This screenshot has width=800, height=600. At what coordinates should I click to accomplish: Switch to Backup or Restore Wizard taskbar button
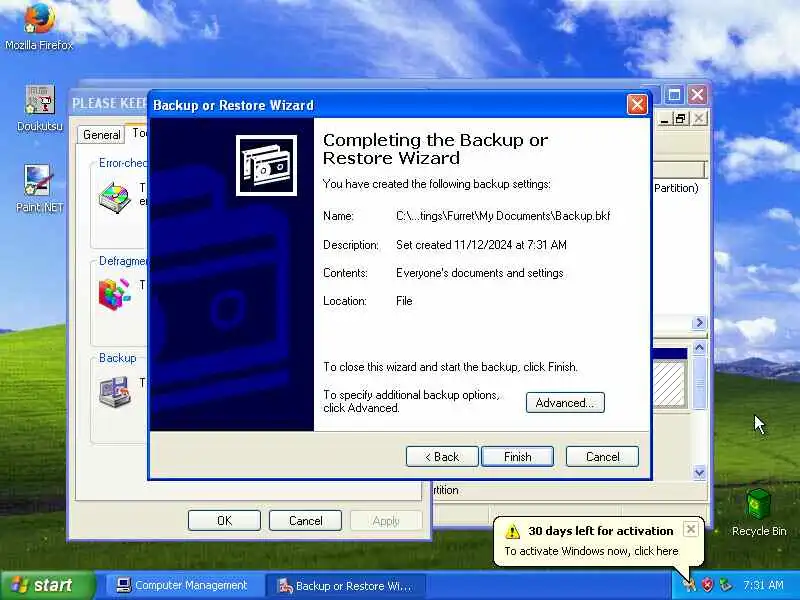point(344,585)
